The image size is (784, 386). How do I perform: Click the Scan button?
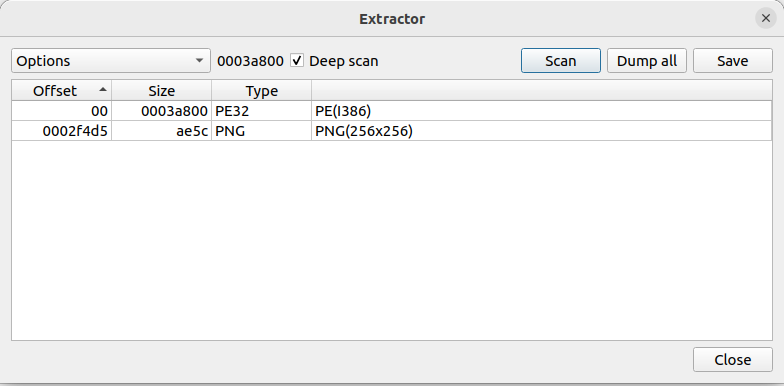click(560, 61)
